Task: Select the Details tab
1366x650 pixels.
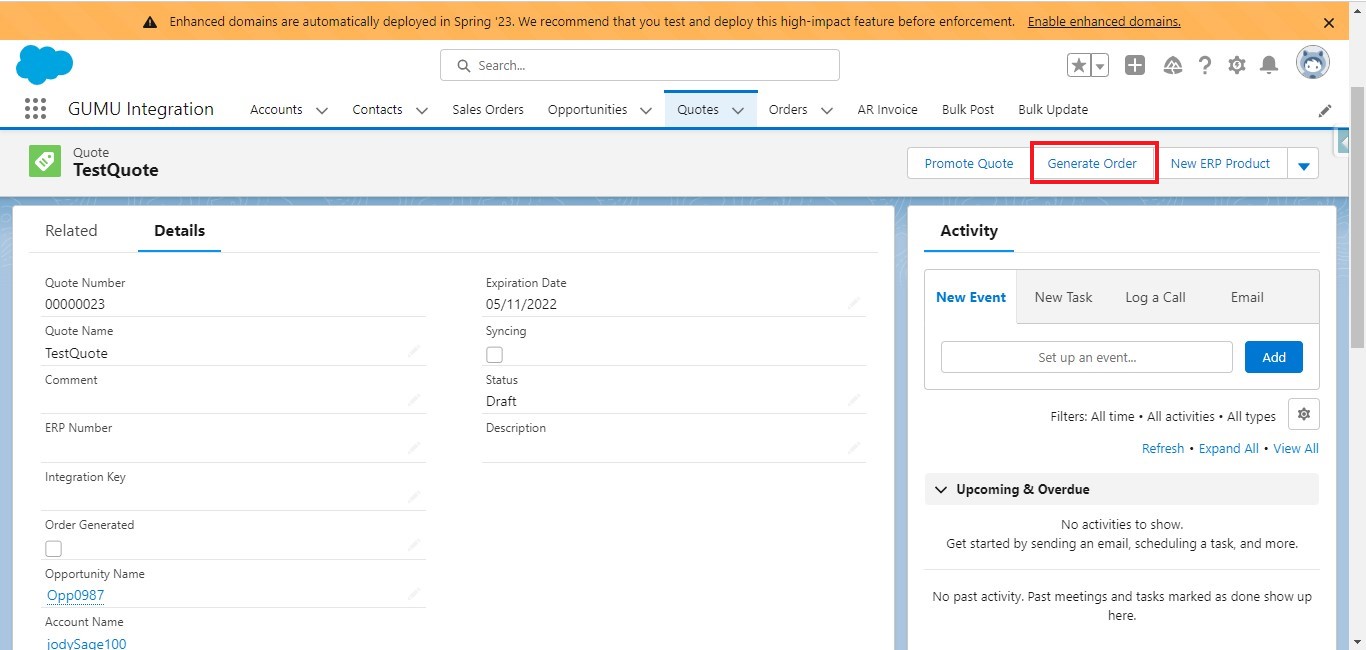Action: [179, 230]
